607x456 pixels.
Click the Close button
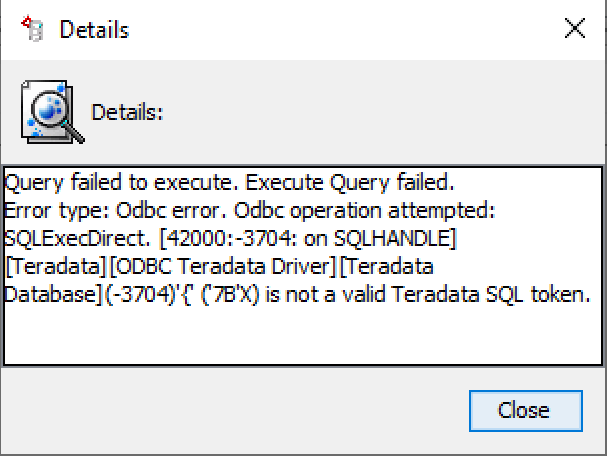(x=526, y=411)
